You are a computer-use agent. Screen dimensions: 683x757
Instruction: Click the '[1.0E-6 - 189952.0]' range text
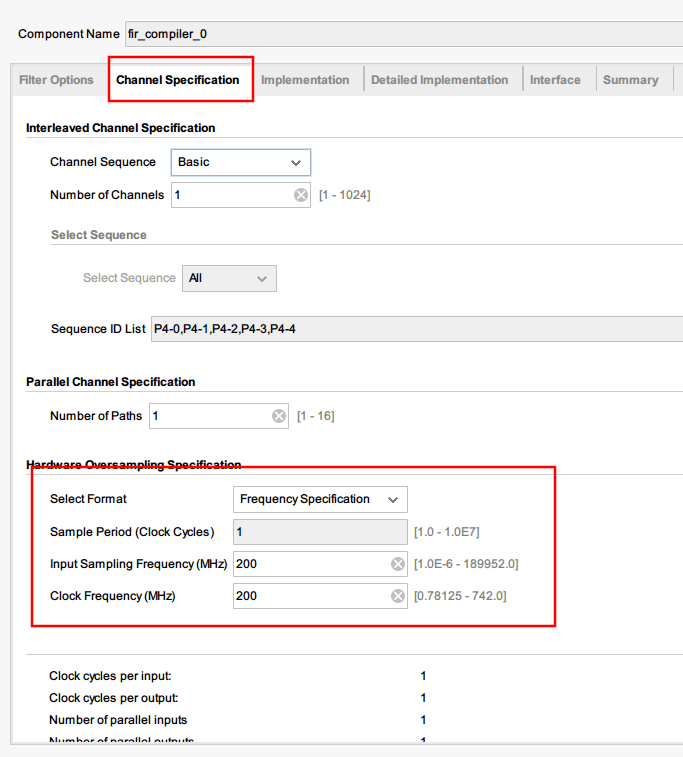pyautogui.click(x=466, y=564)
